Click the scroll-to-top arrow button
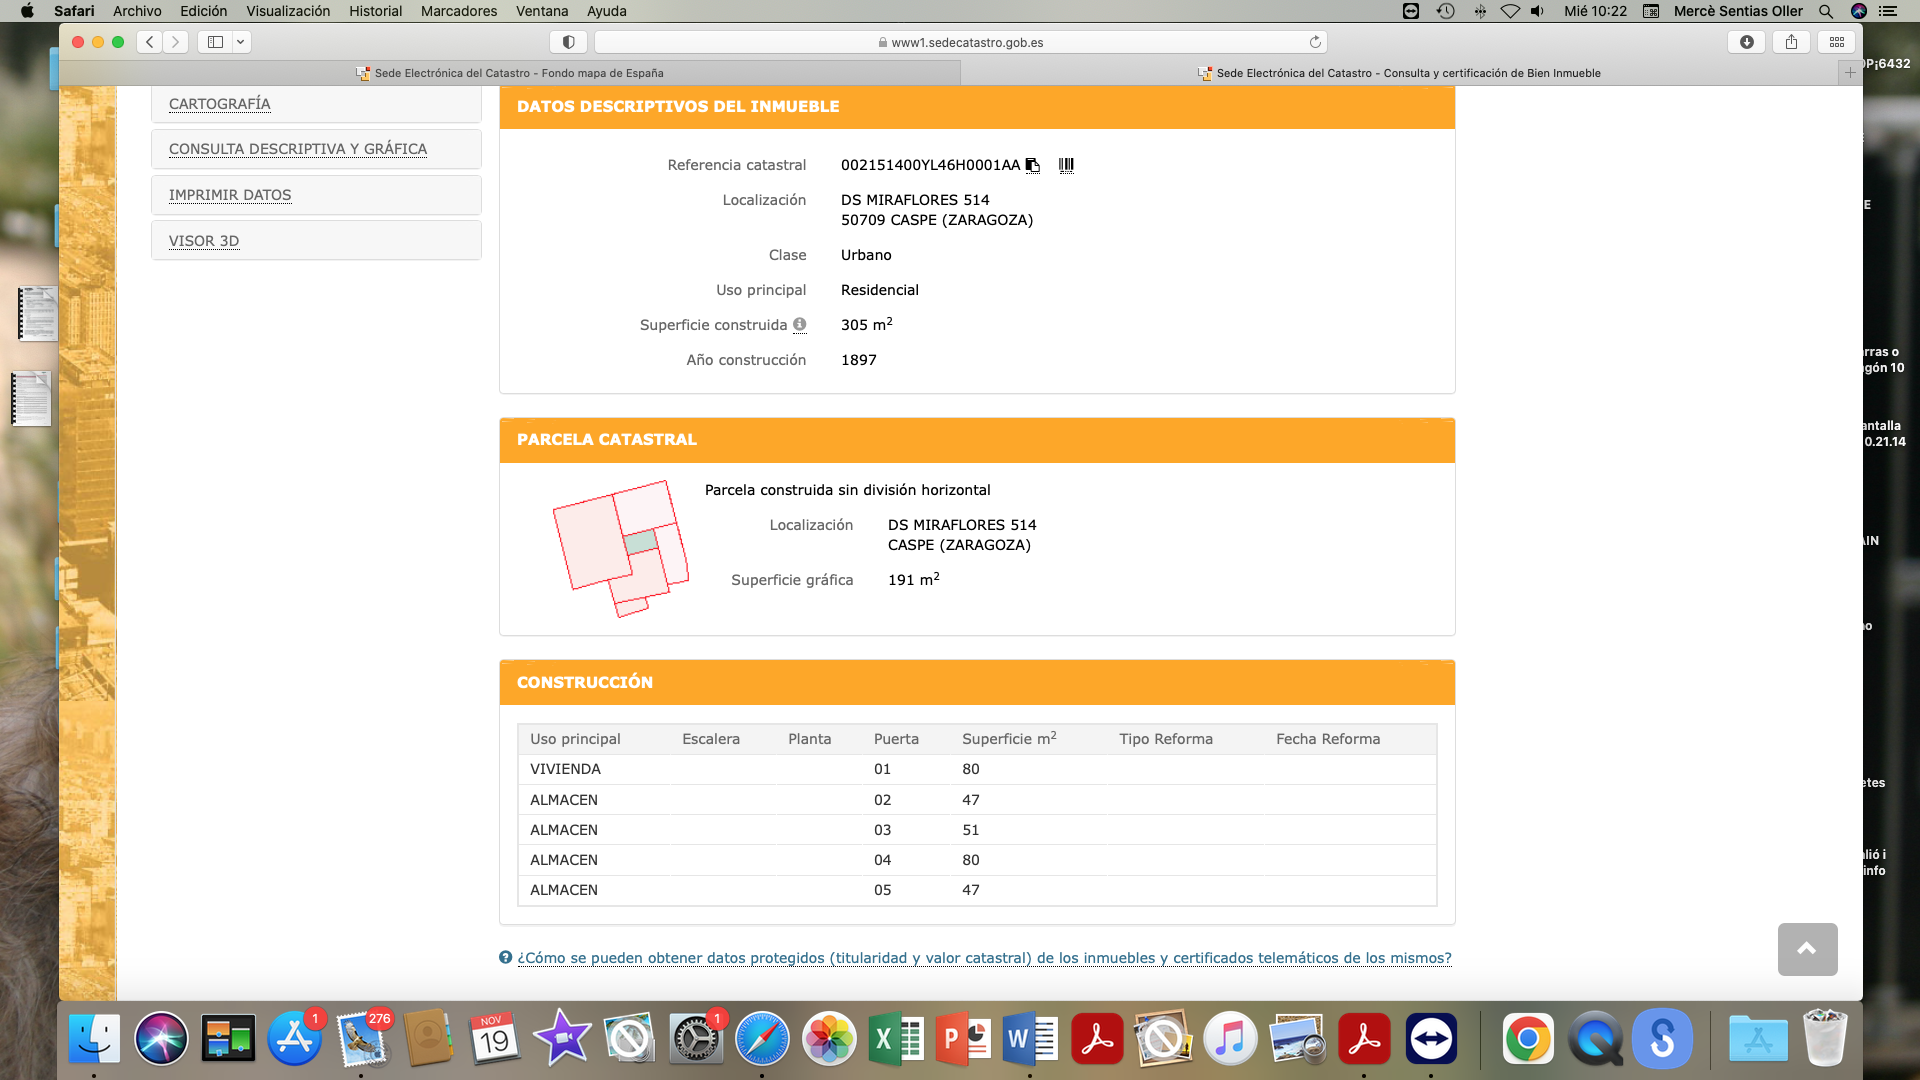Viewport: 1920px width, 1080px height. tap(1807, 948)
